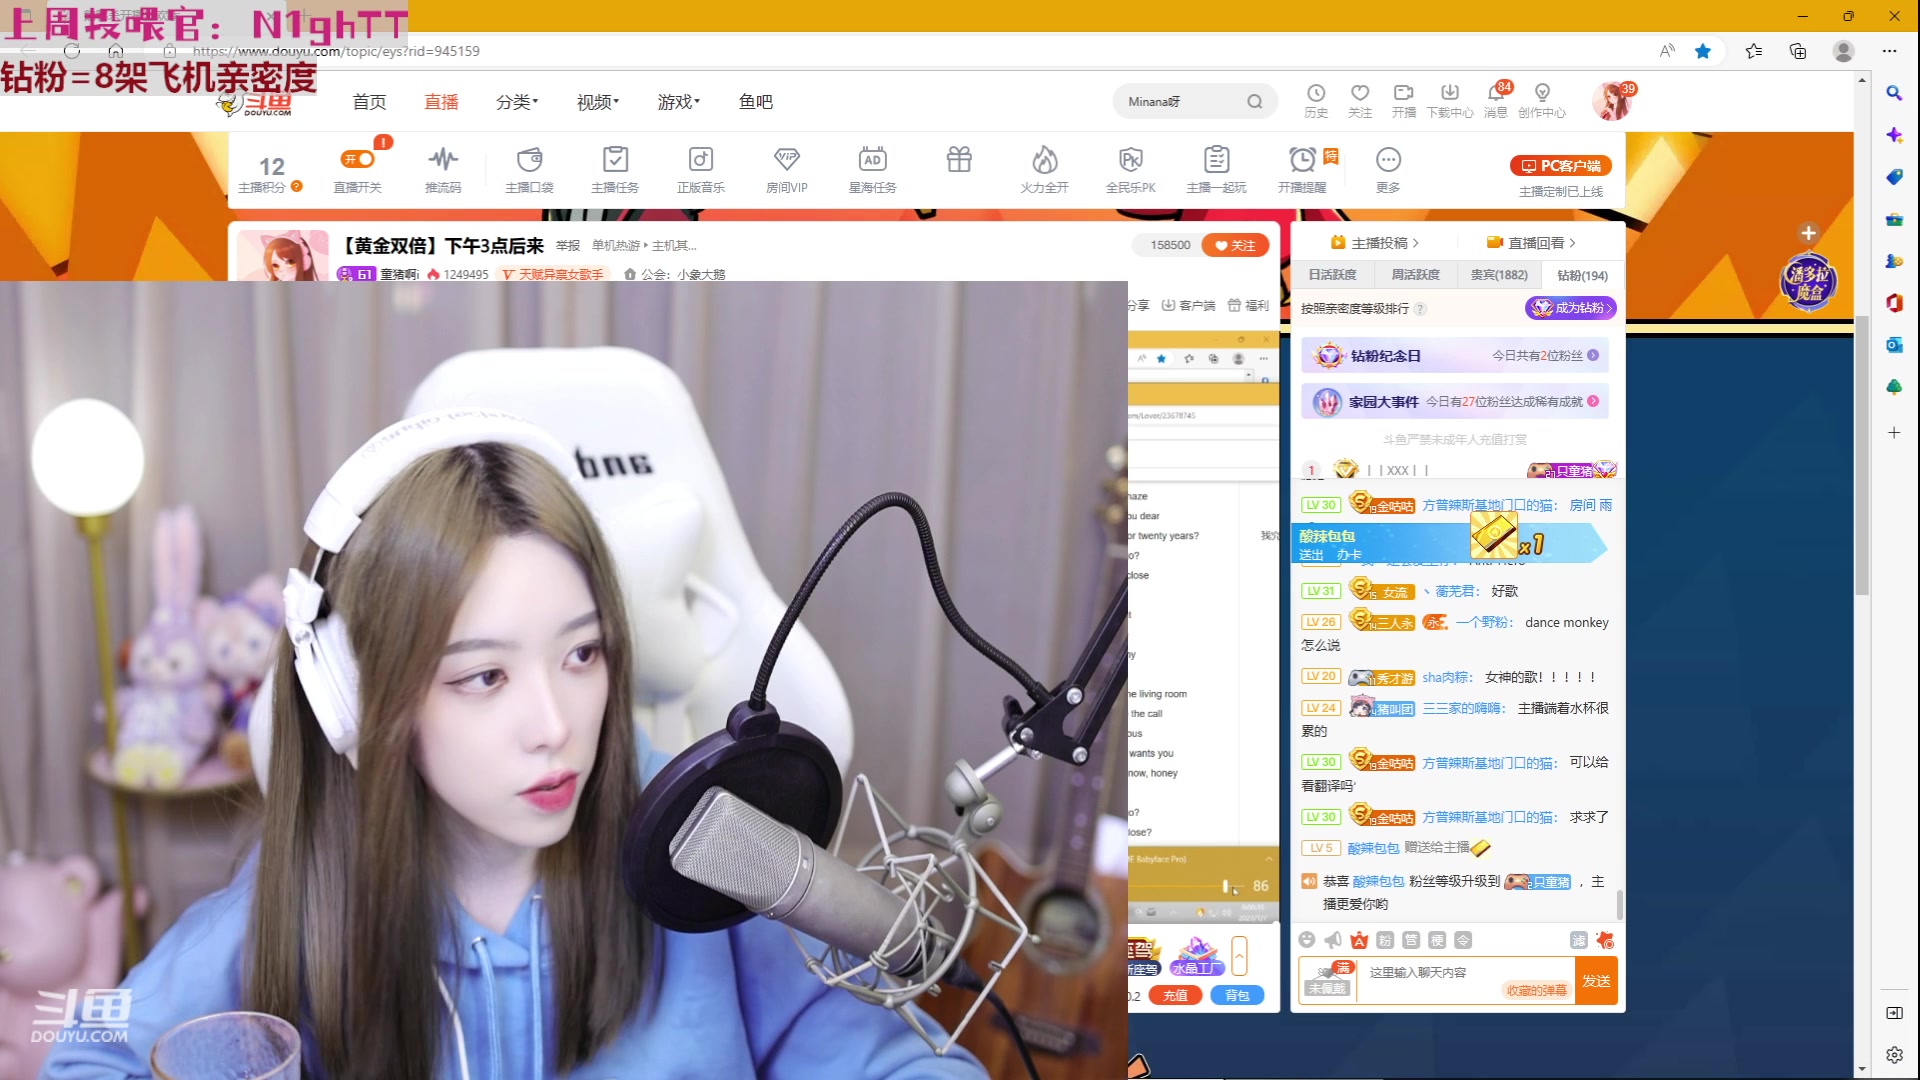Click the 开播提醒 alarm clock icon
The width and height of the screenshot is (1920, 1080).
click(x=1302, y=160)
